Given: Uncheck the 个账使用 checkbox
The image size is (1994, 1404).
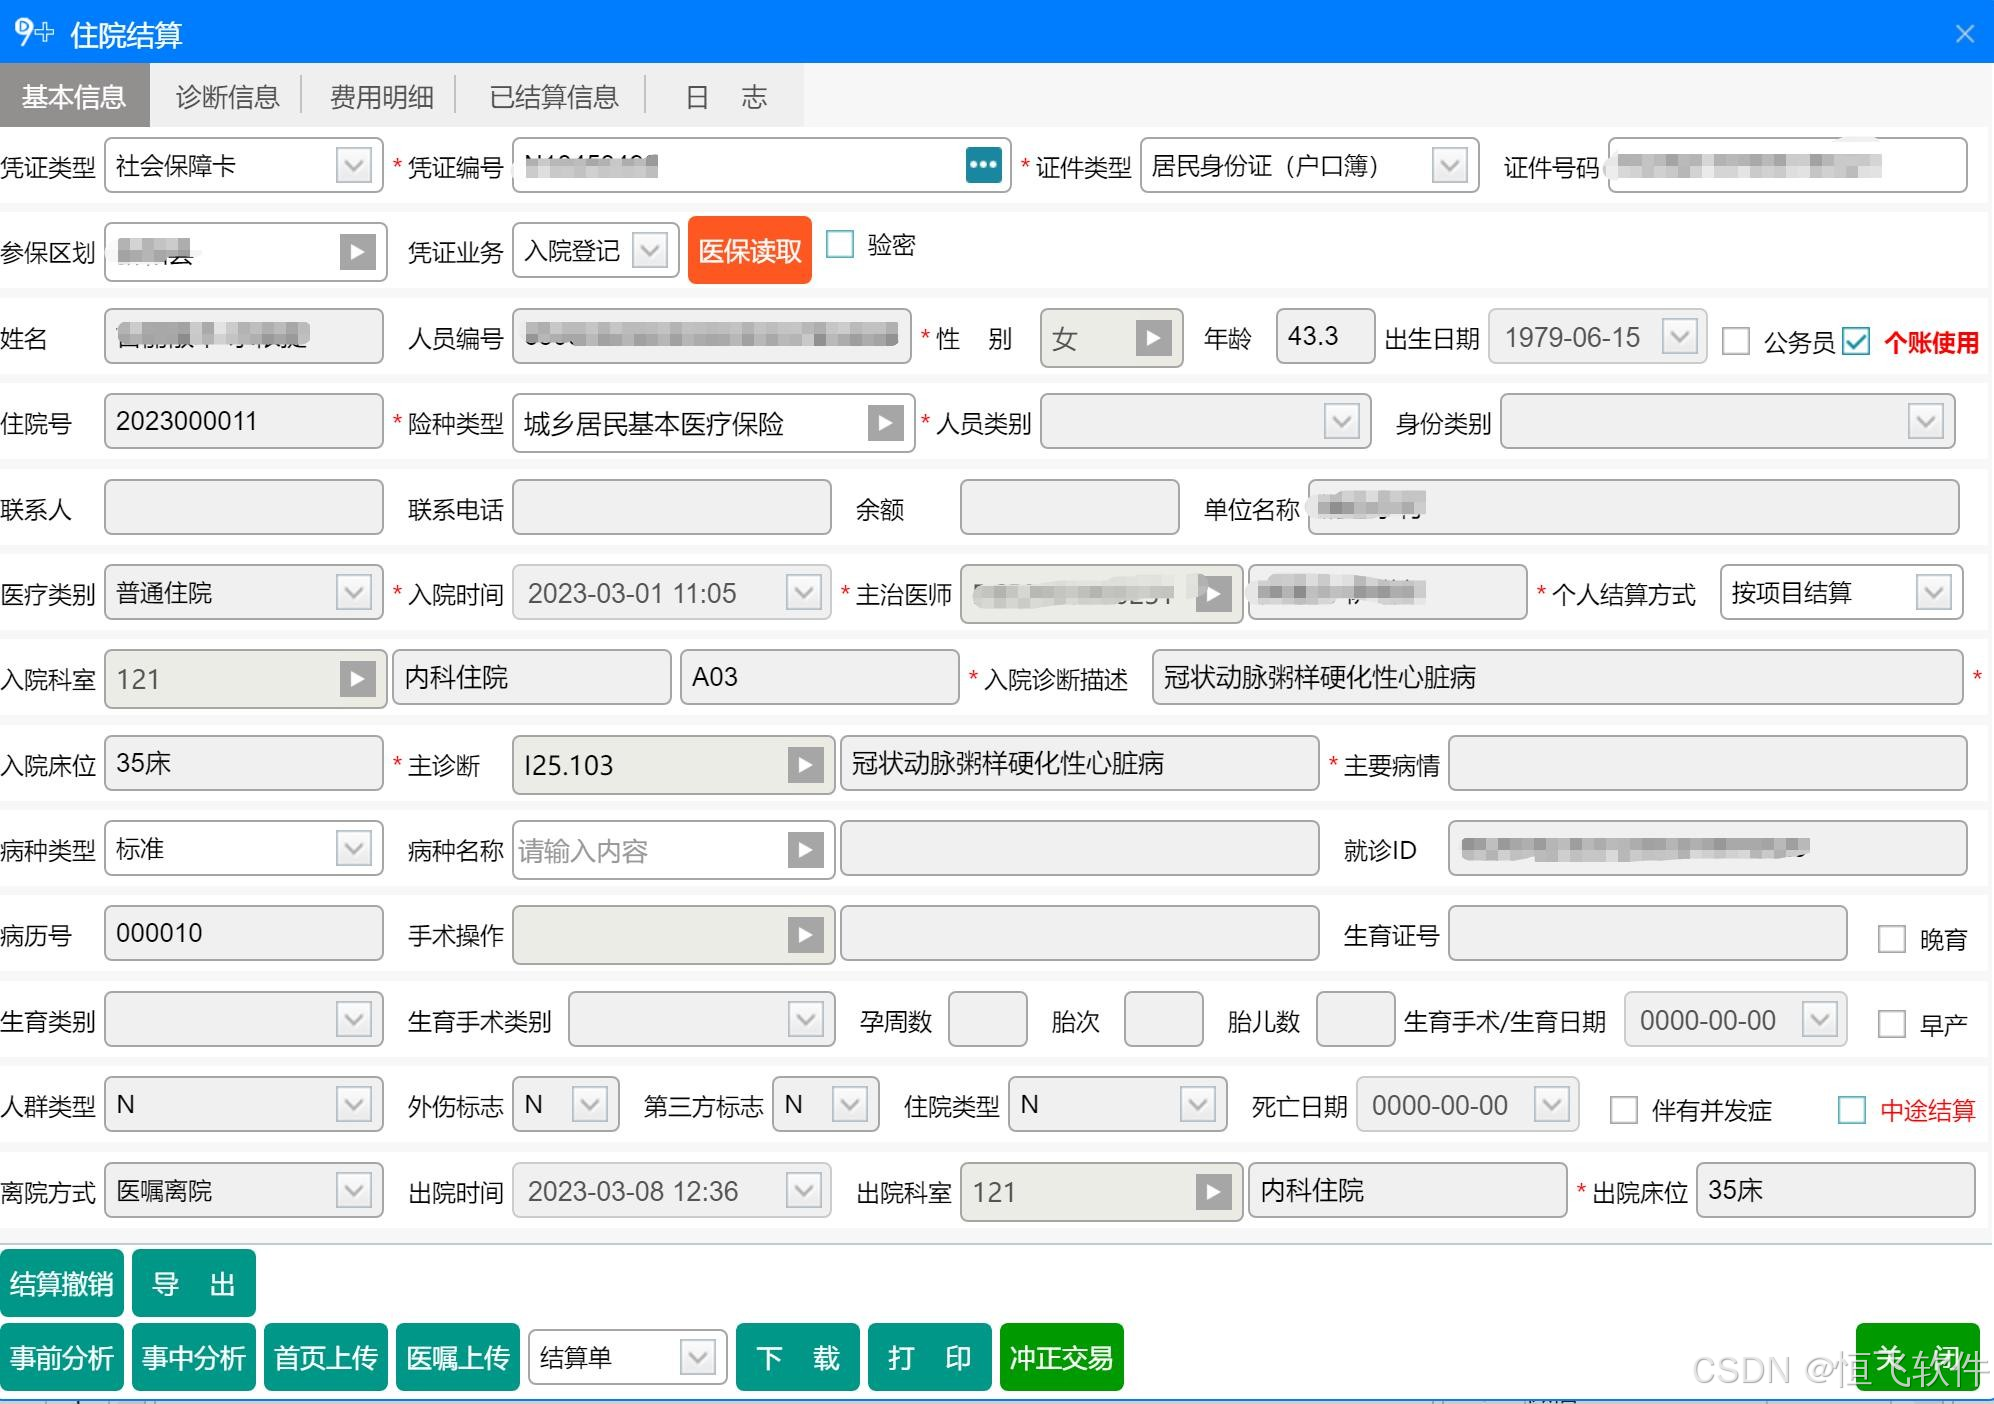Looking at the screenshot, I should pos(1856,342).
